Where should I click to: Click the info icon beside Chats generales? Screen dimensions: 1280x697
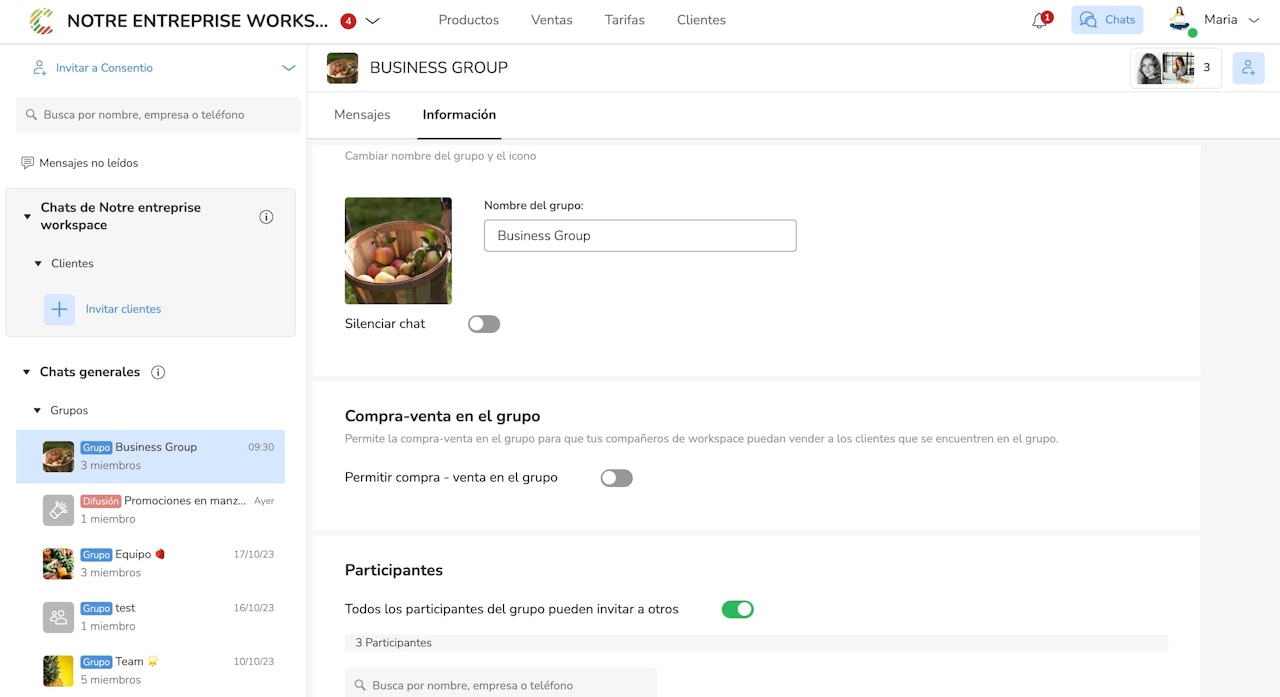pyautogui.click(x=158, y=372)
